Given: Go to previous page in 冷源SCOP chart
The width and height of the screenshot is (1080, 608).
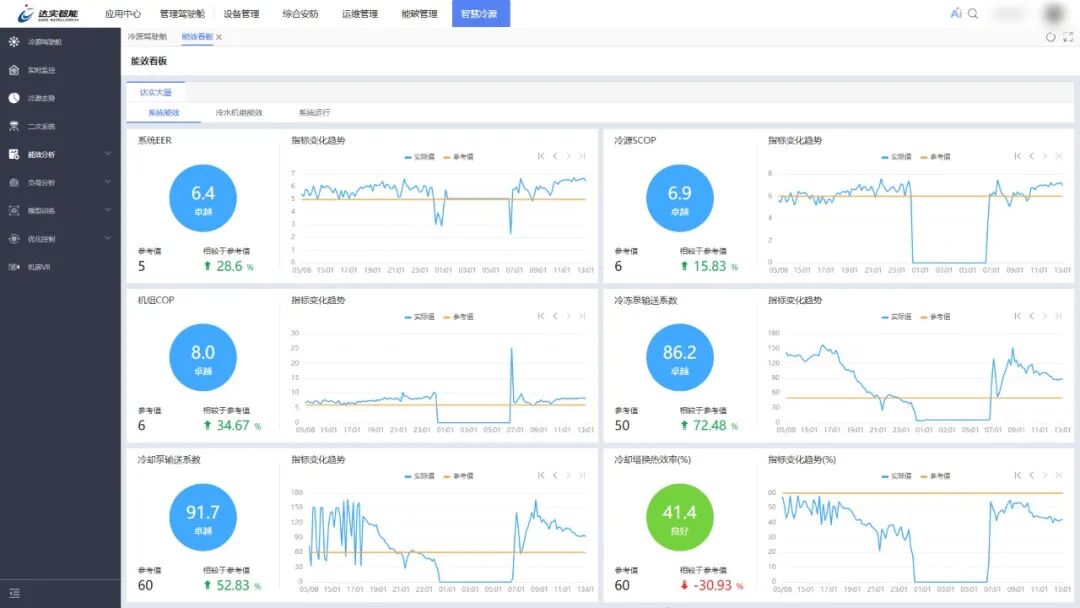Looking at the screenshot, I should [1031, 156].
